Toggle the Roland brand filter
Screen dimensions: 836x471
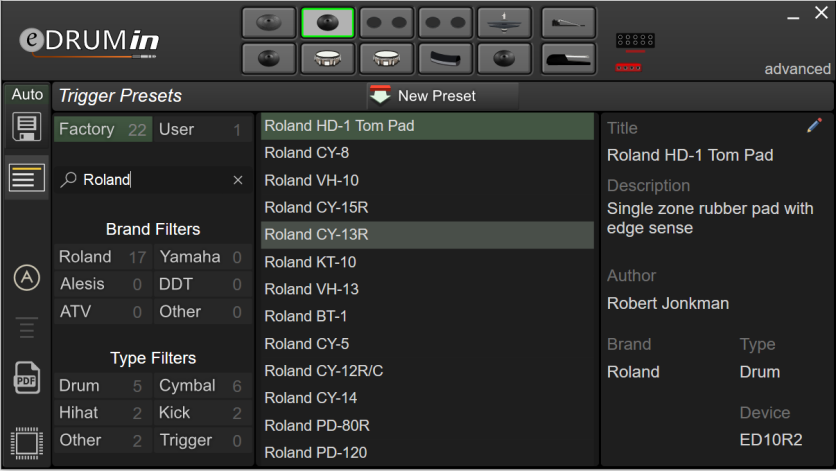pos(103,257)
